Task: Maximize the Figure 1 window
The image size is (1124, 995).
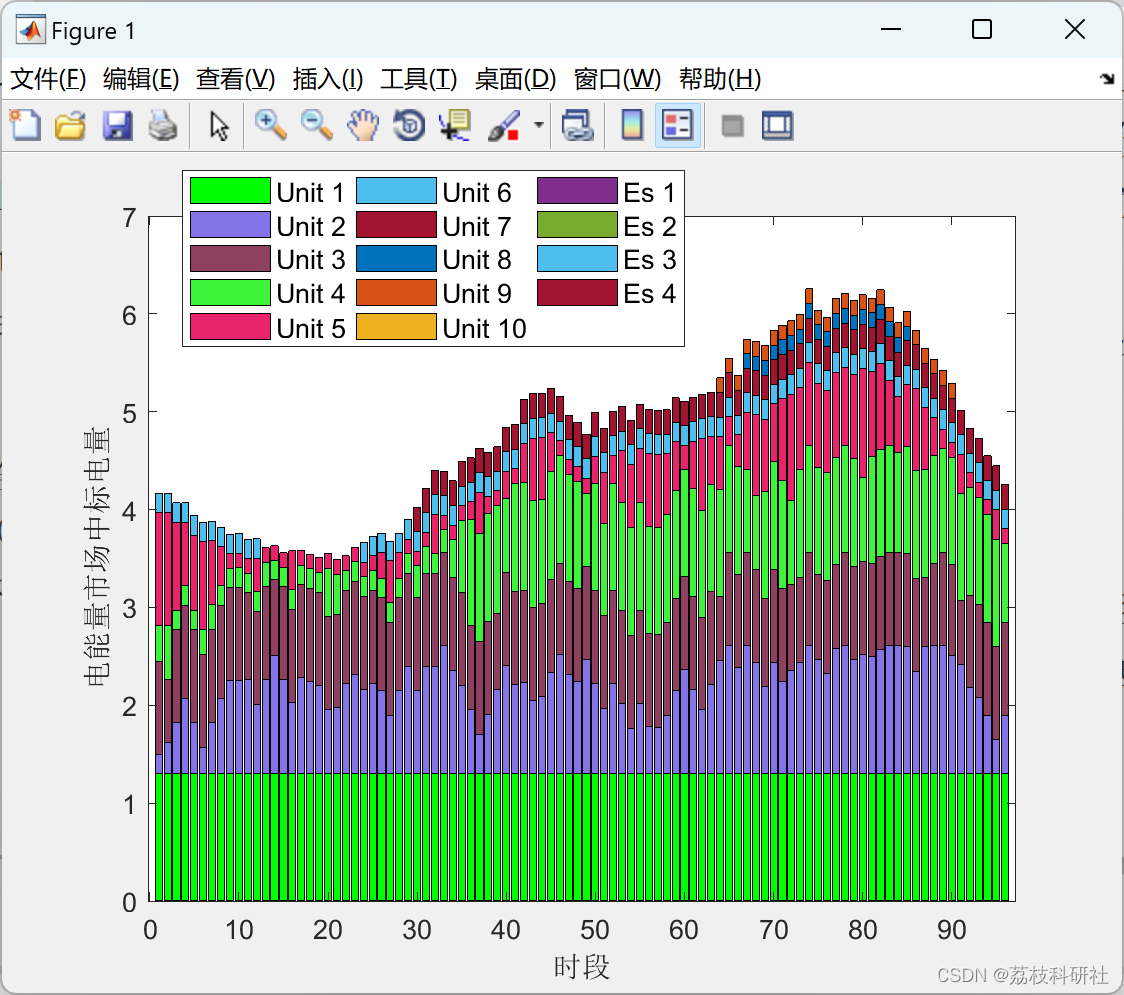Action: (x=982, y=29)
